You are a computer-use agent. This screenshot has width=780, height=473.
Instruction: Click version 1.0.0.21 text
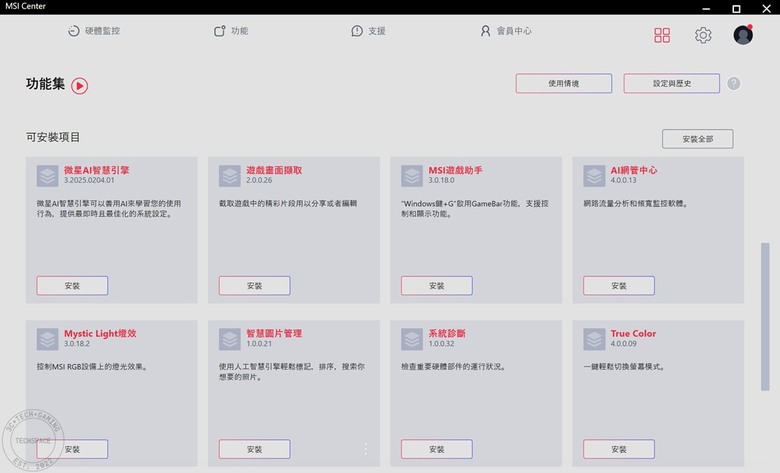pyautogui.click(x=259, y=344)
